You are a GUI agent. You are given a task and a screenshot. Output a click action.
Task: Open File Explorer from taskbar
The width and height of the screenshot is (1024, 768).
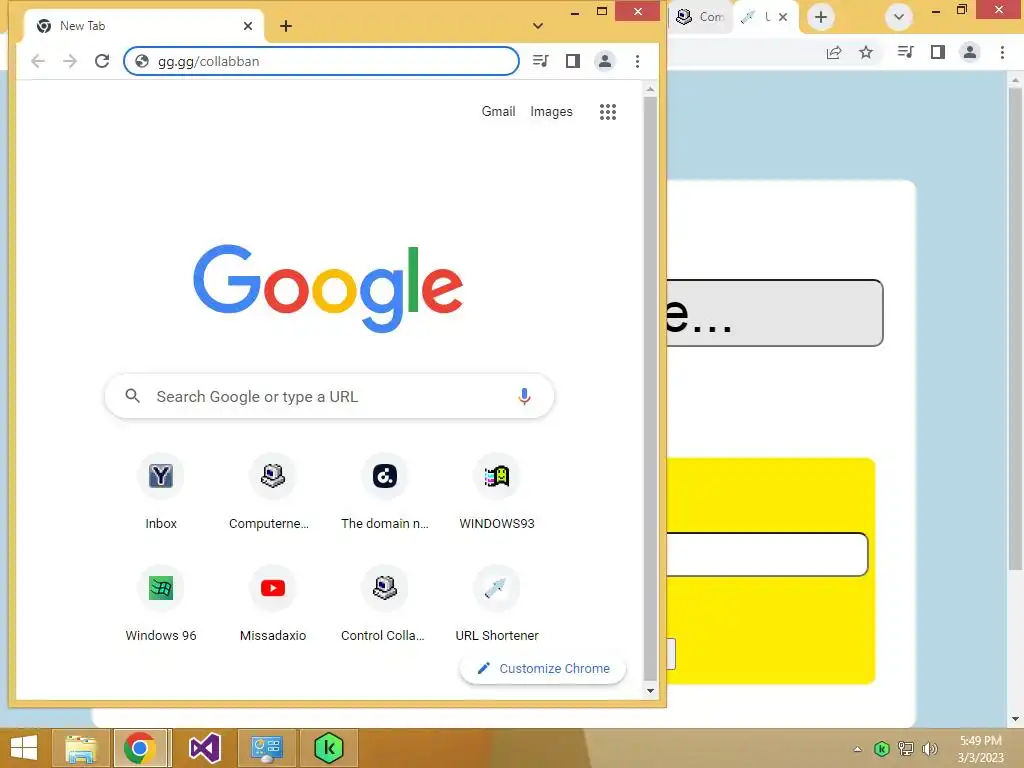click(81, 748)
